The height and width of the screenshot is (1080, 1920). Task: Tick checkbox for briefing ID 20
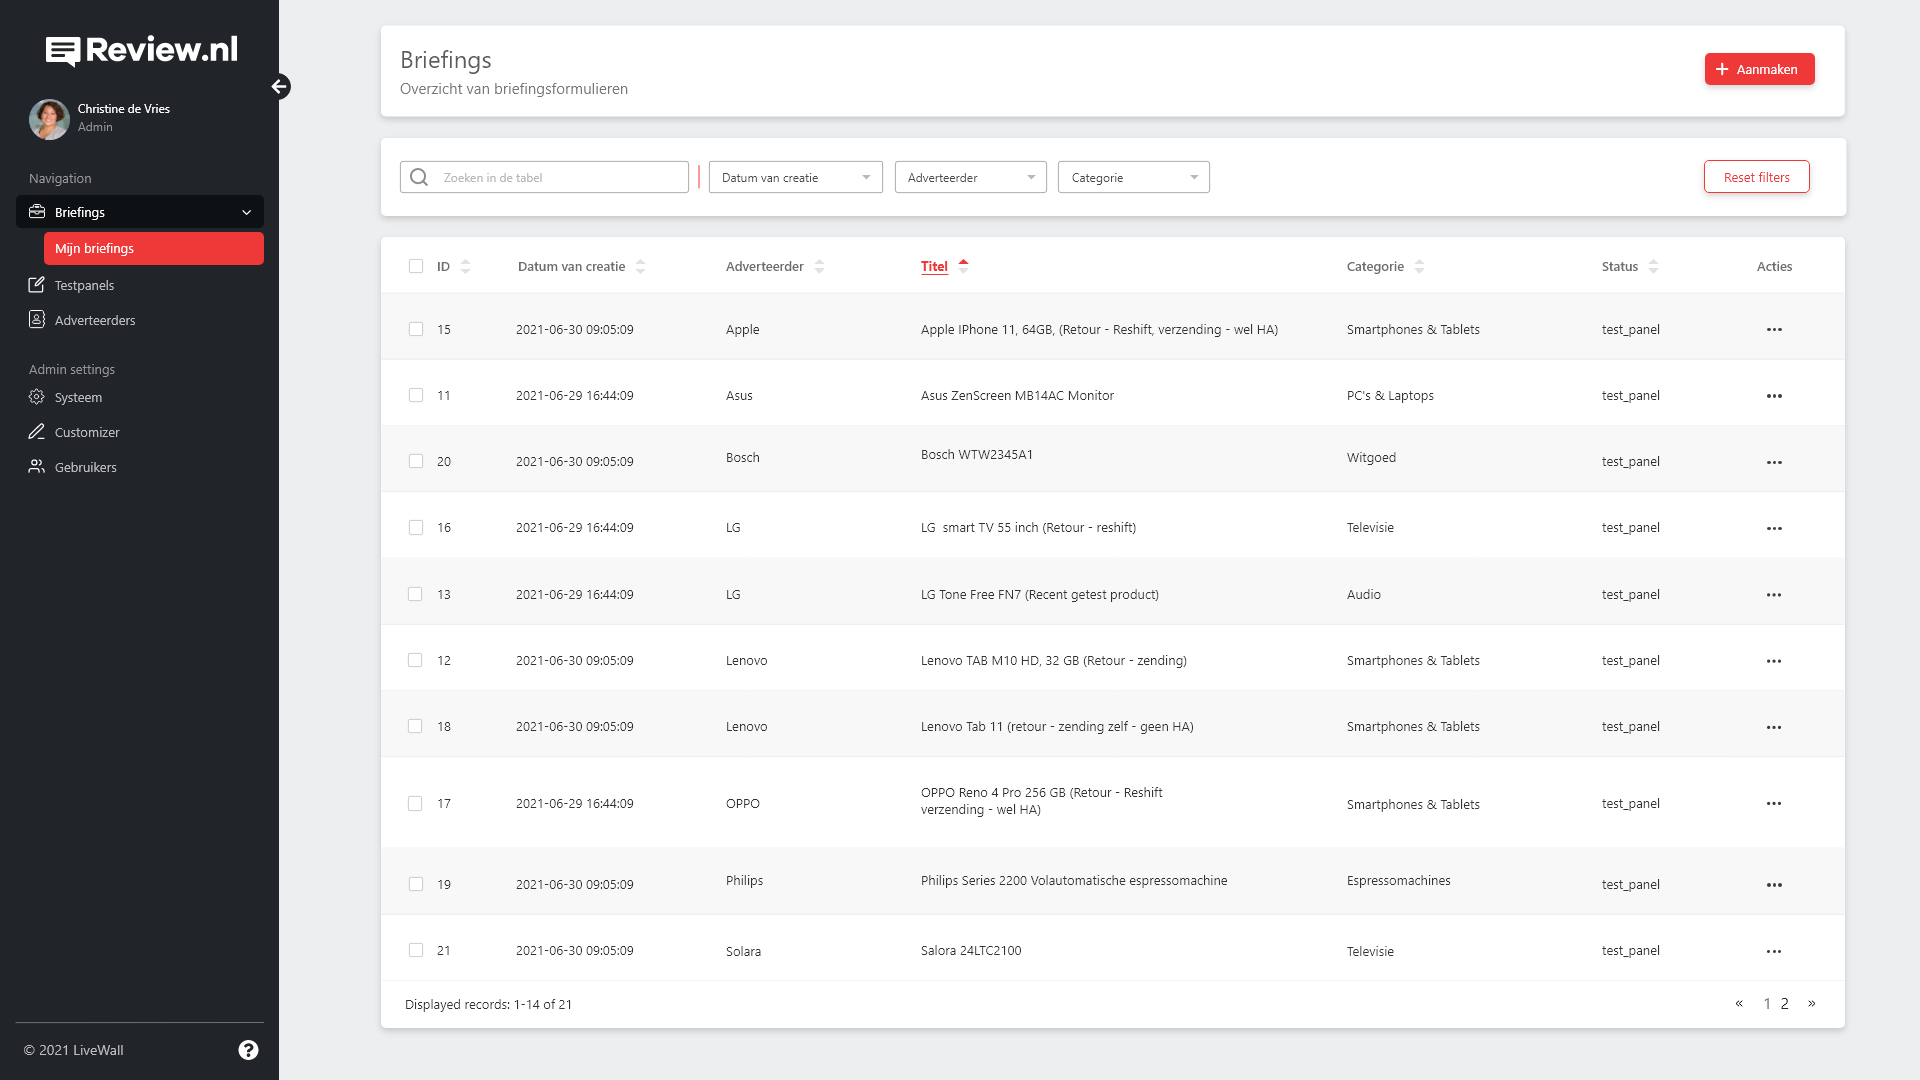tap(416, 461)
